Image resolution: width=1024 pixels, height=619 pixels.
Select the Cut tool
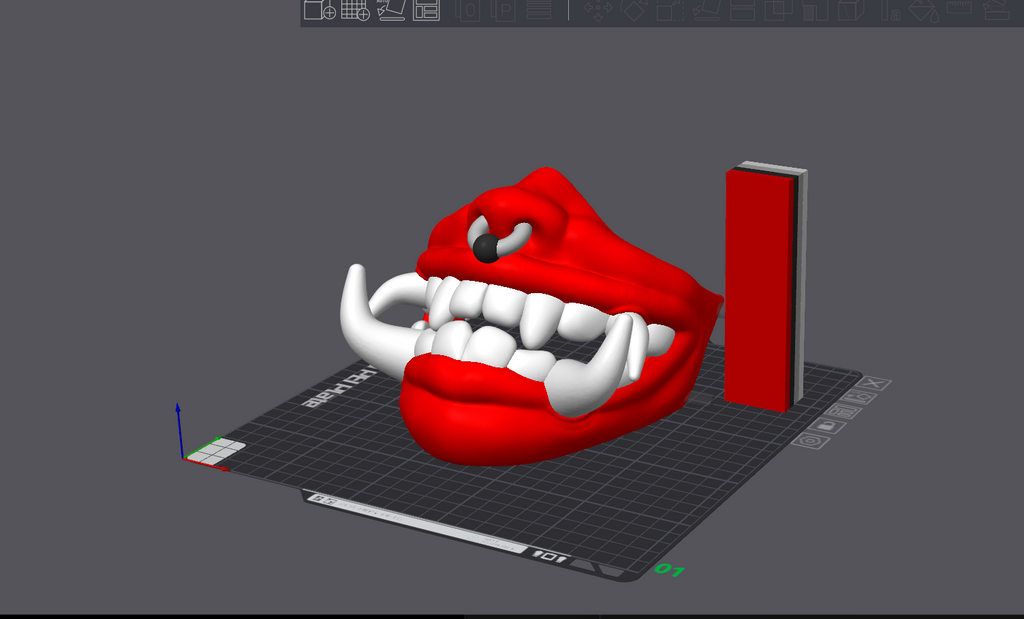tap(743, 10)
